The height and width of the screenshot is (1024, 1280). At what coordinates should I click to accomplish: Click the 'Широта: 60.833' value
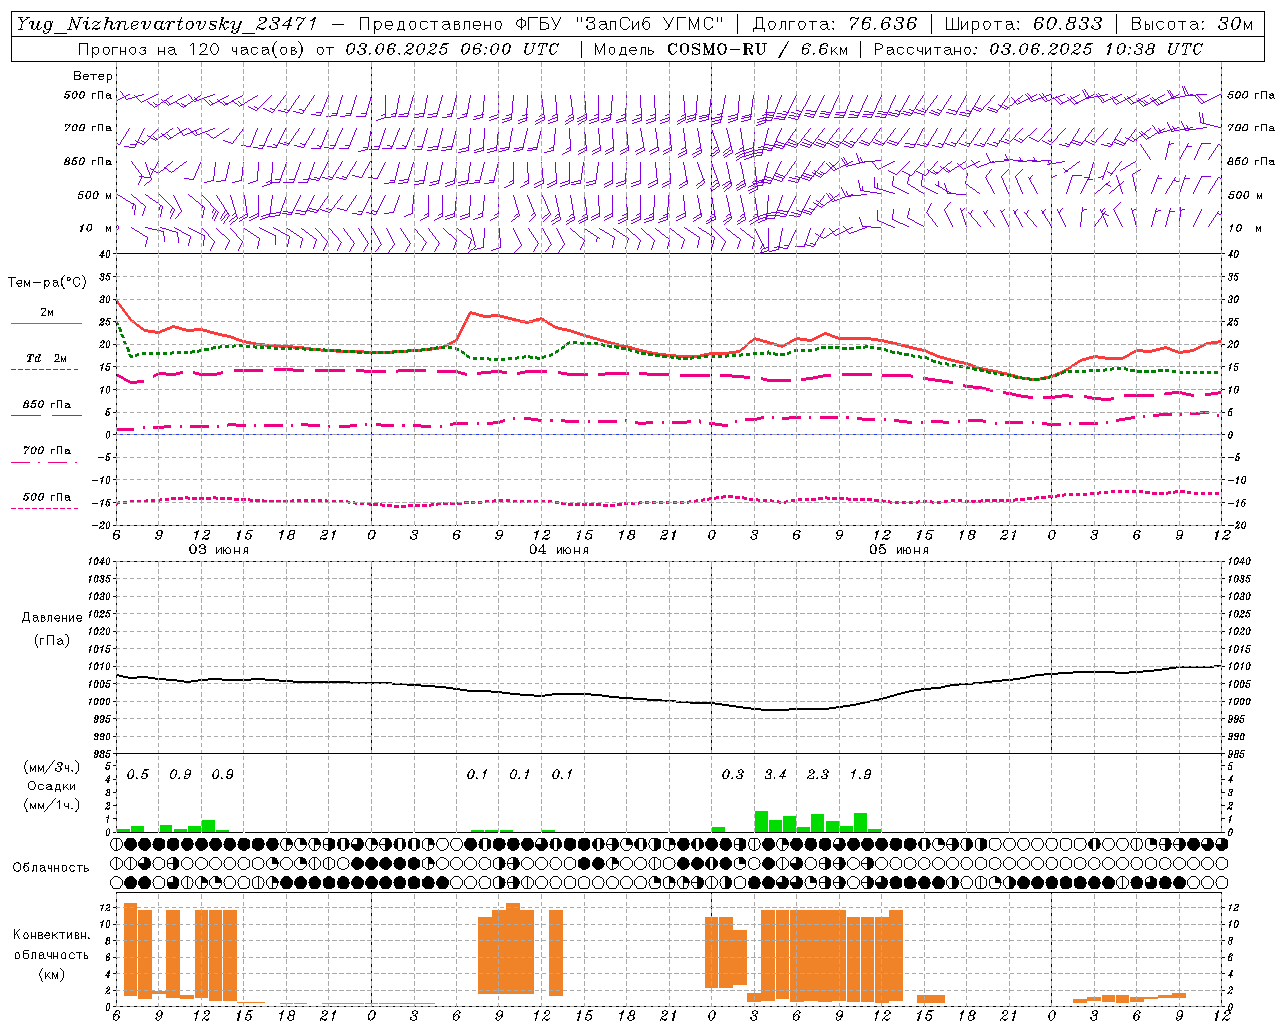click(1024, 24)
